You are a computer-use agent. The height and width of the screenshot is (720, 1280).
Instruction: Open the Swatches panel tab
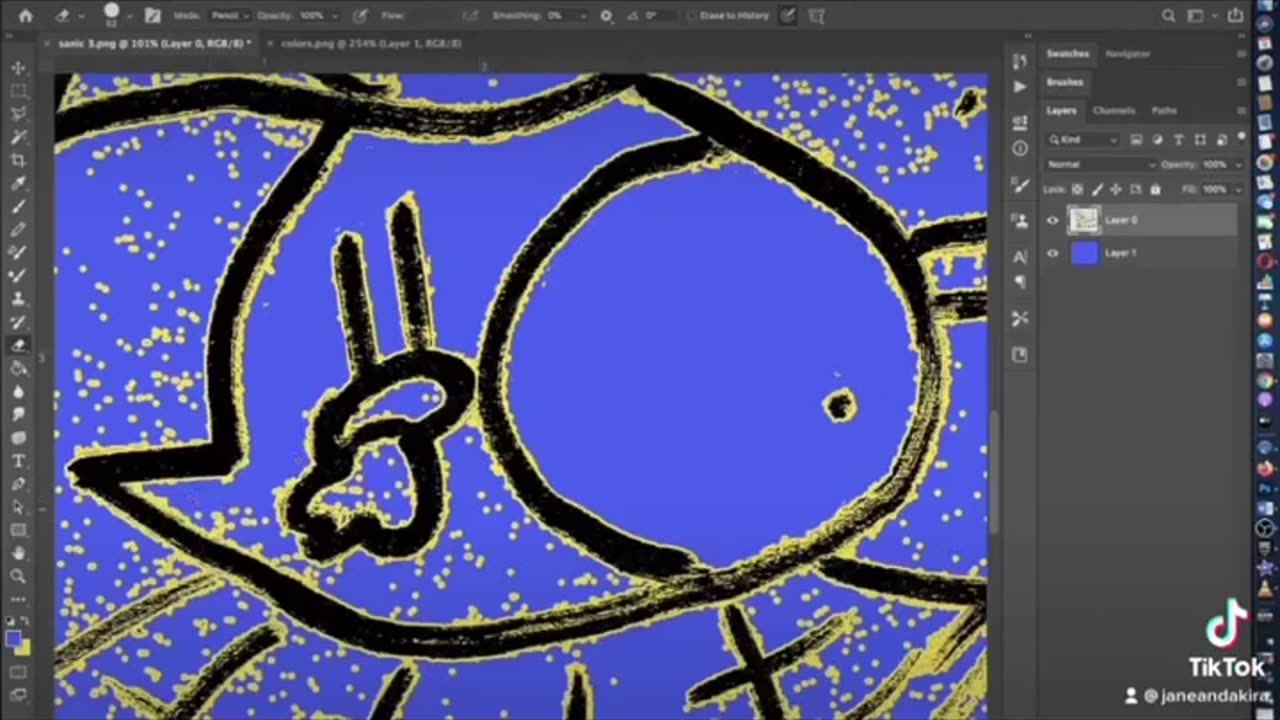click(1067, 54)
